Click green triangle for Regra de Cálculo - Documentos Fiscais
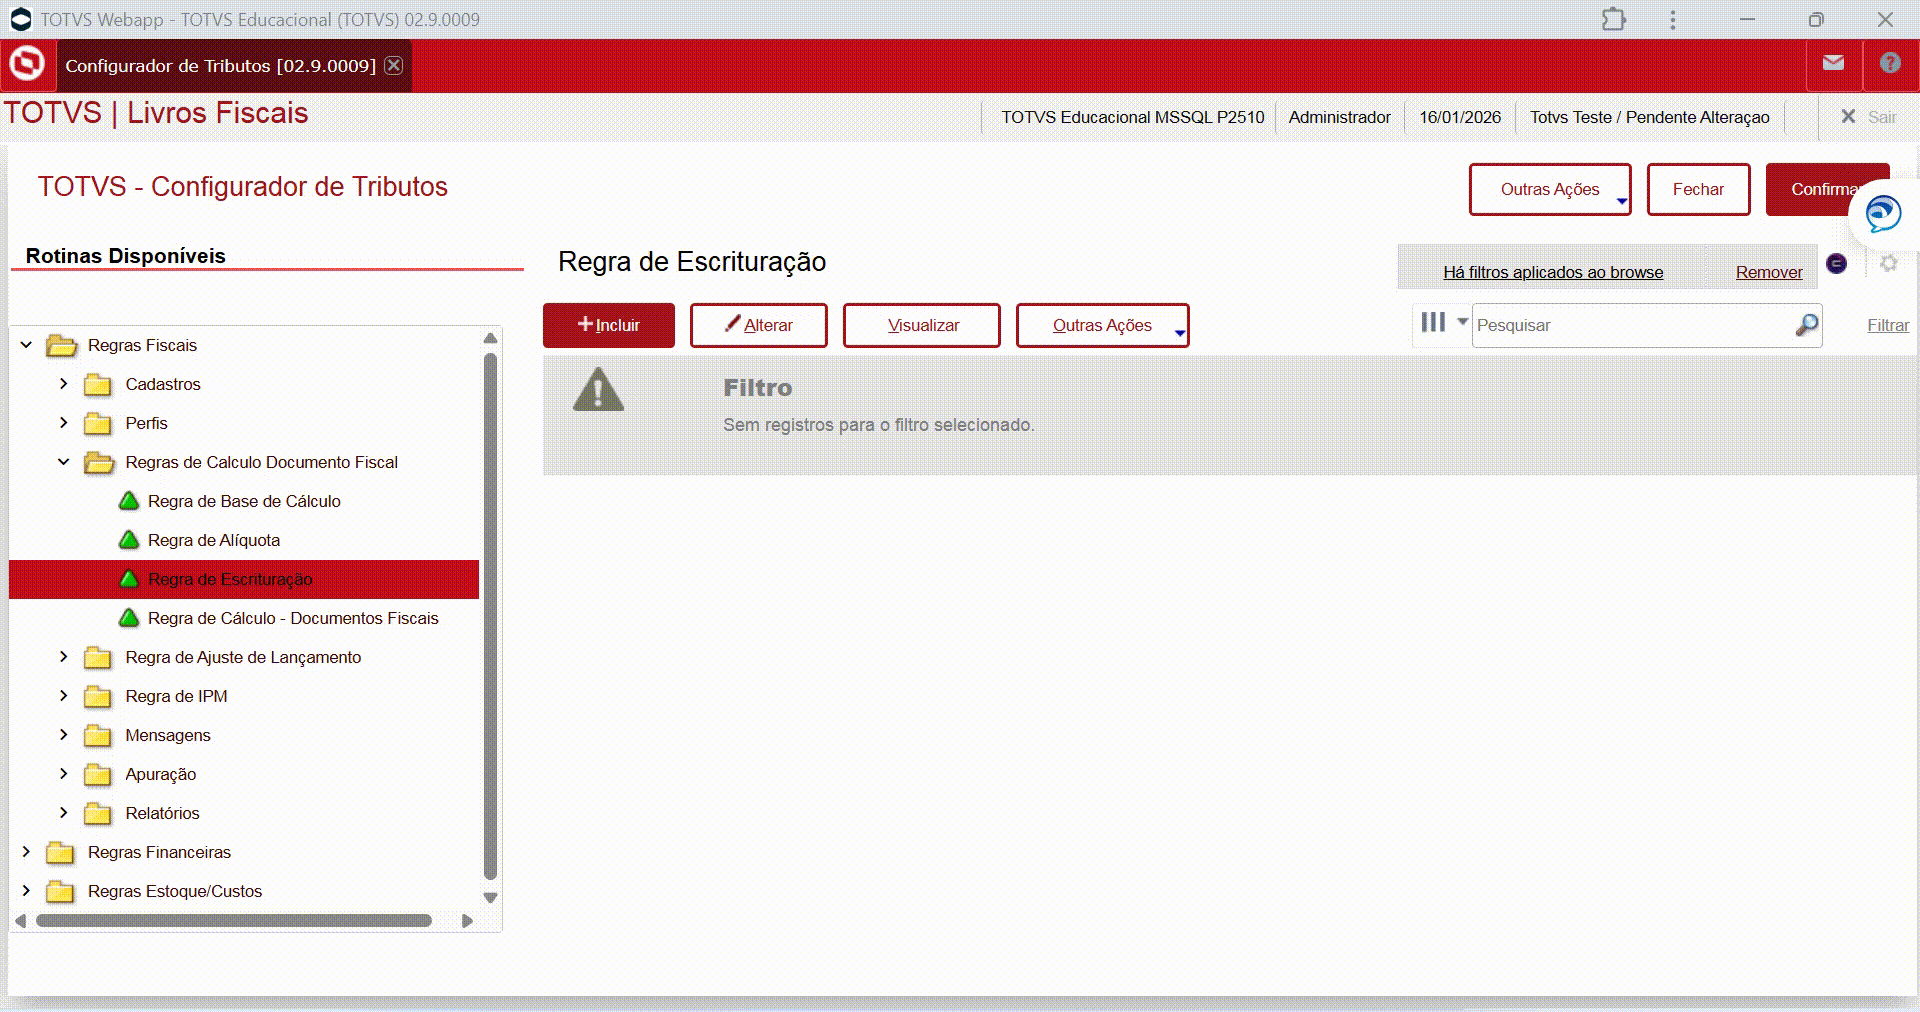Screen dimensions: 1920x1012 click(x=129, y=618)
